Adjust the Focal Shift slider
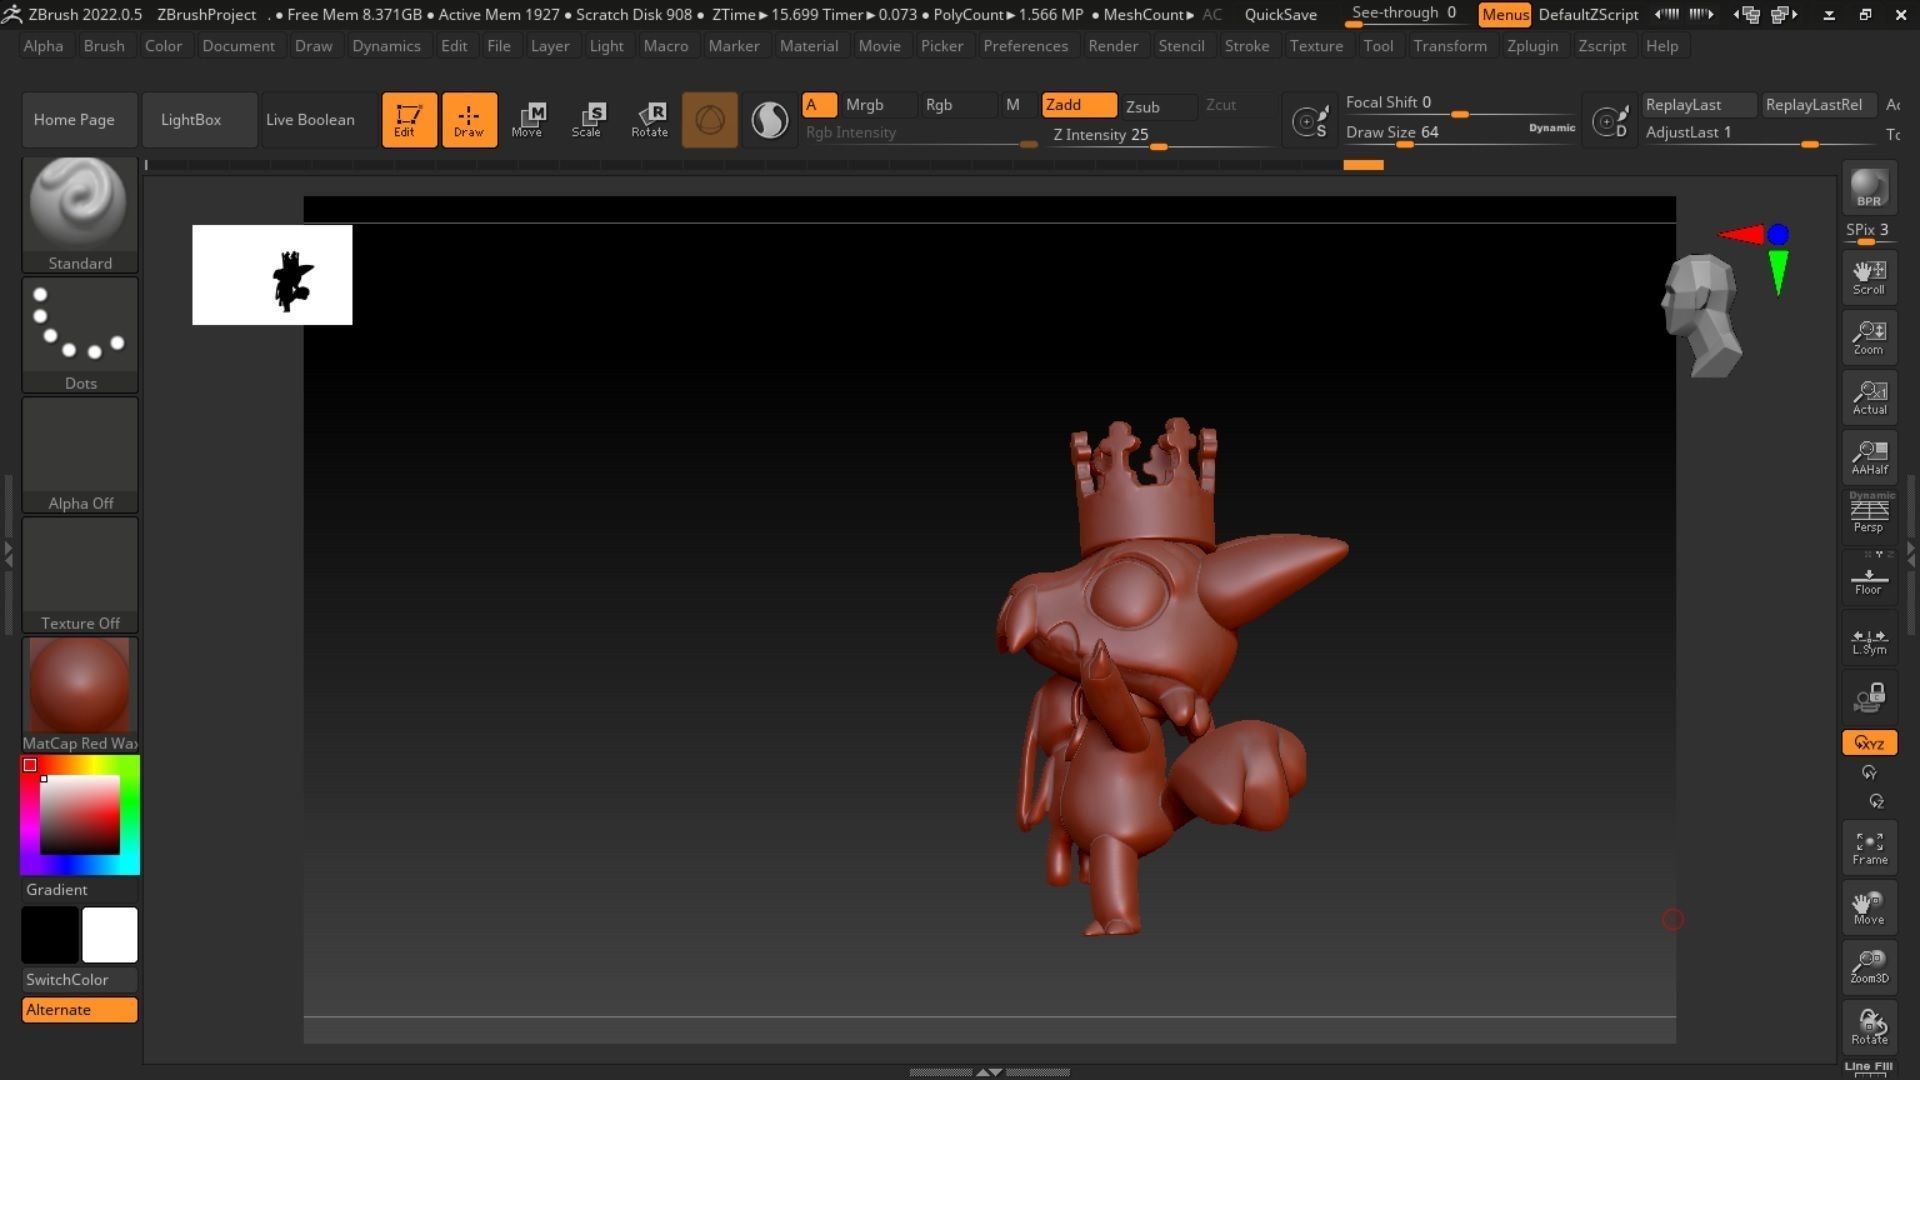Image resolution: width=1920 pixels, height=1216 pixels. (x=1460, y=105)
